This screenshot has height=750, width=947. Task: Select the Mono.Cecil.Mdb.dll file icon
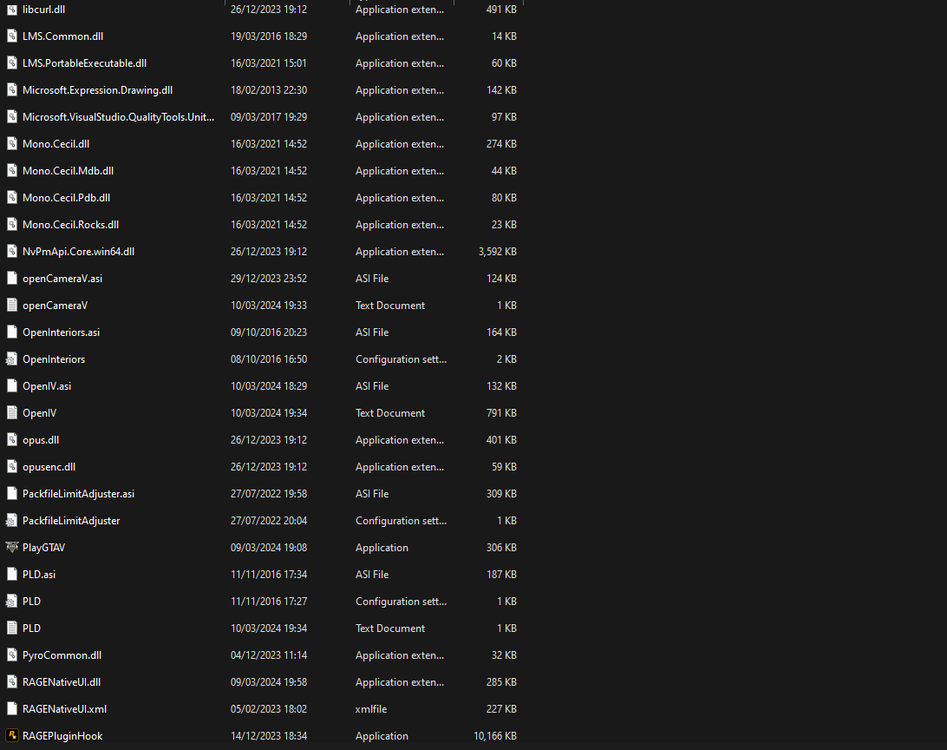click(x=11, y=170)
